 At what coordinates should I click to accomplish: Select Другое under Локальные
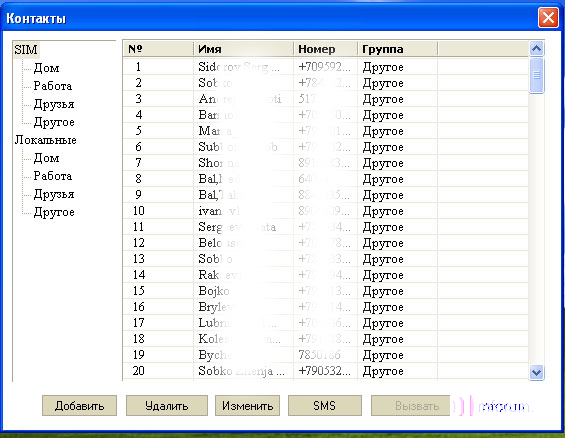(54, 212)
